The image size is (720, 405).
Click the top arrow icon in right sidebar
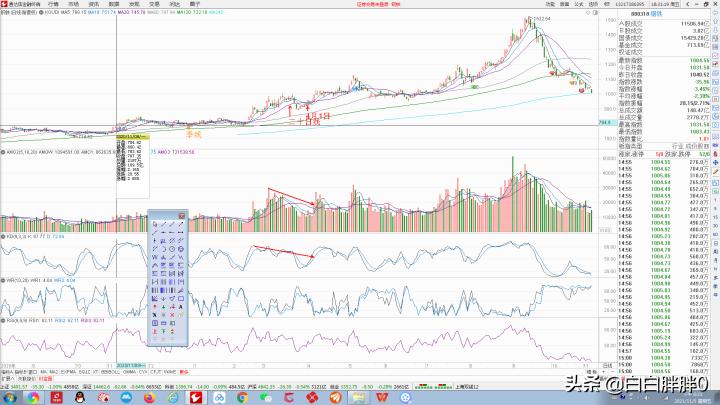point(715,13)
